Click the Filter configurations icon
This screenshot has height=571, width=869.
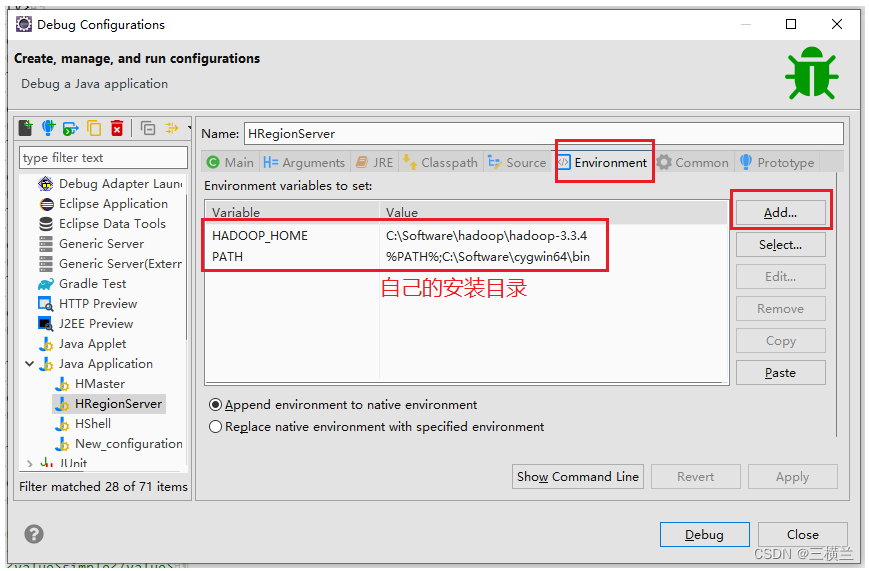[x=172, y=128]
